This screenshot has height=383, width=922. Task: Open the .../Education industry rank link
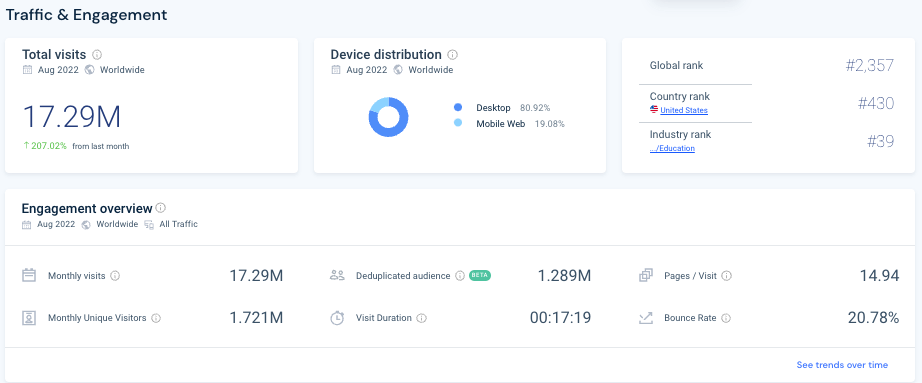tap(672, 149)
